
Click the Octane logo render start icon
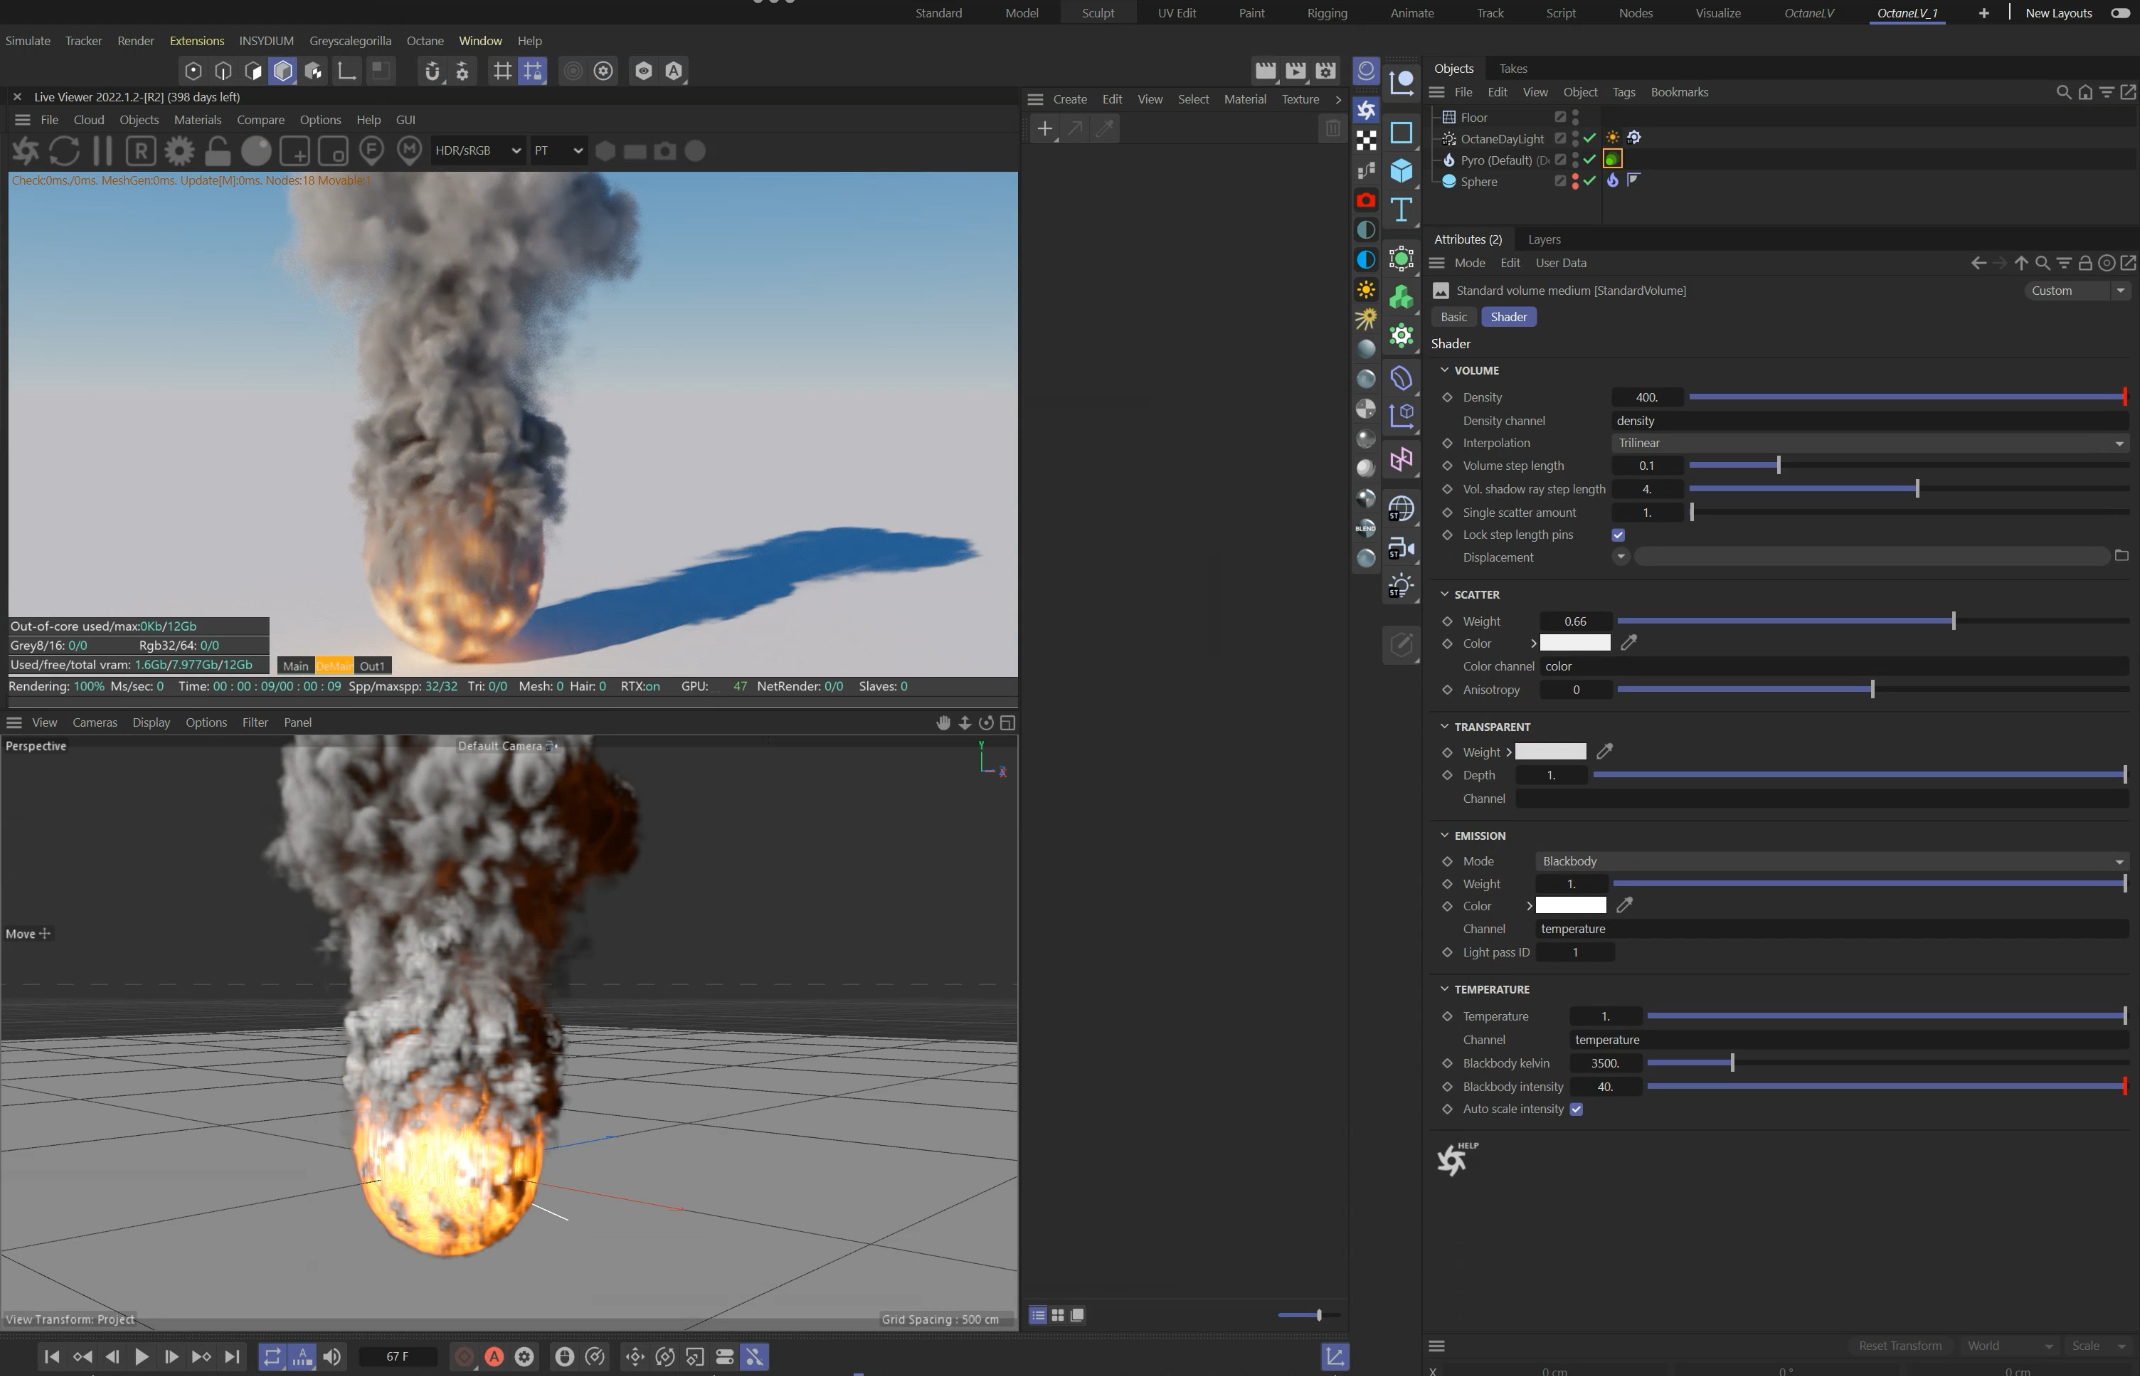(25, 151)
